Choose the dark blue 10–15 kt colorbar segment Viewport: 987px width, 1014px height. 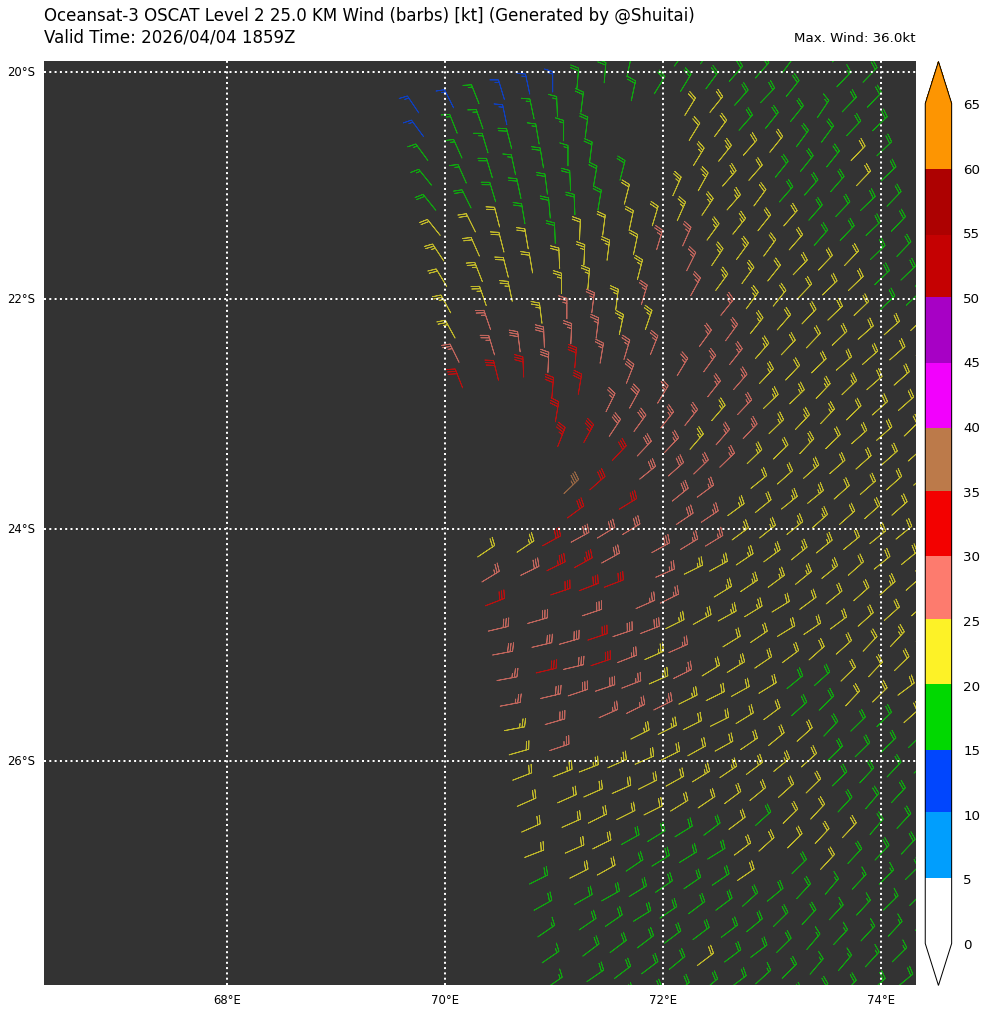tap(938, 782)
